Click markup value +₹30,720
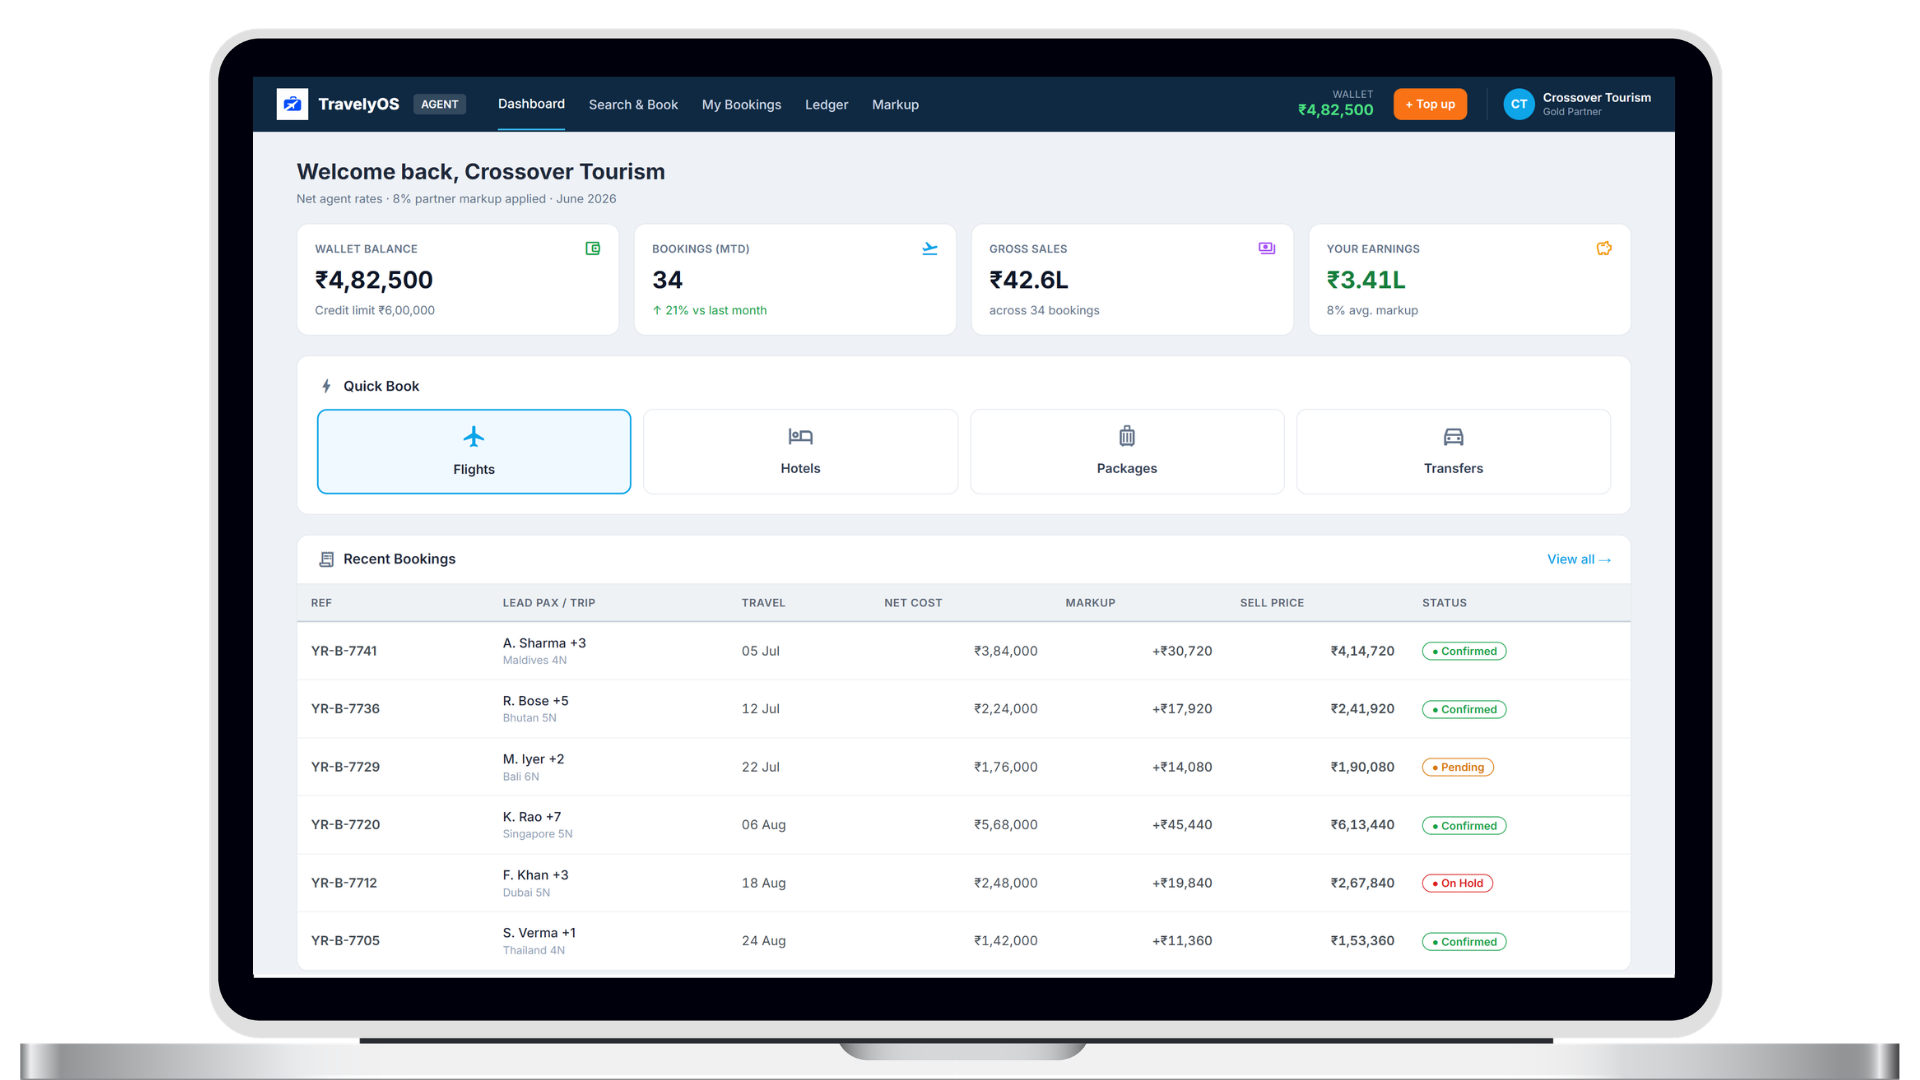Image resolution: width=1920 pixels, height=1080 pixels. [x=1182, y=651]
